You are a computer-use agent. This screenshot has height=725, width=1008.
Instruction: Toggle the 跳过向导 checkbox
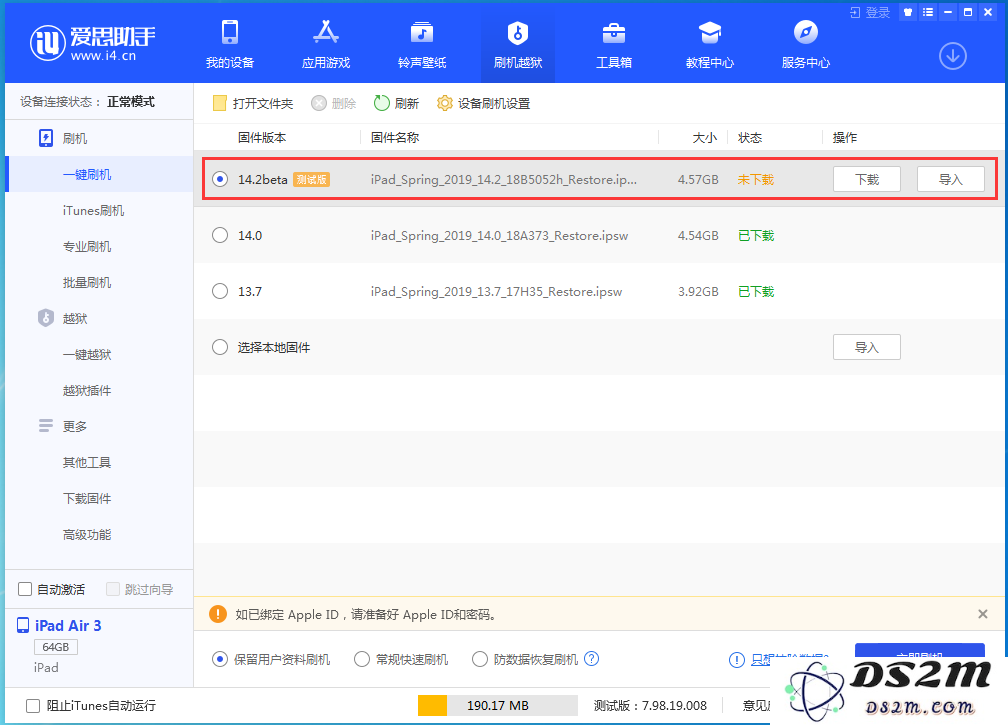pyautogui.click(x=112, y=589)
